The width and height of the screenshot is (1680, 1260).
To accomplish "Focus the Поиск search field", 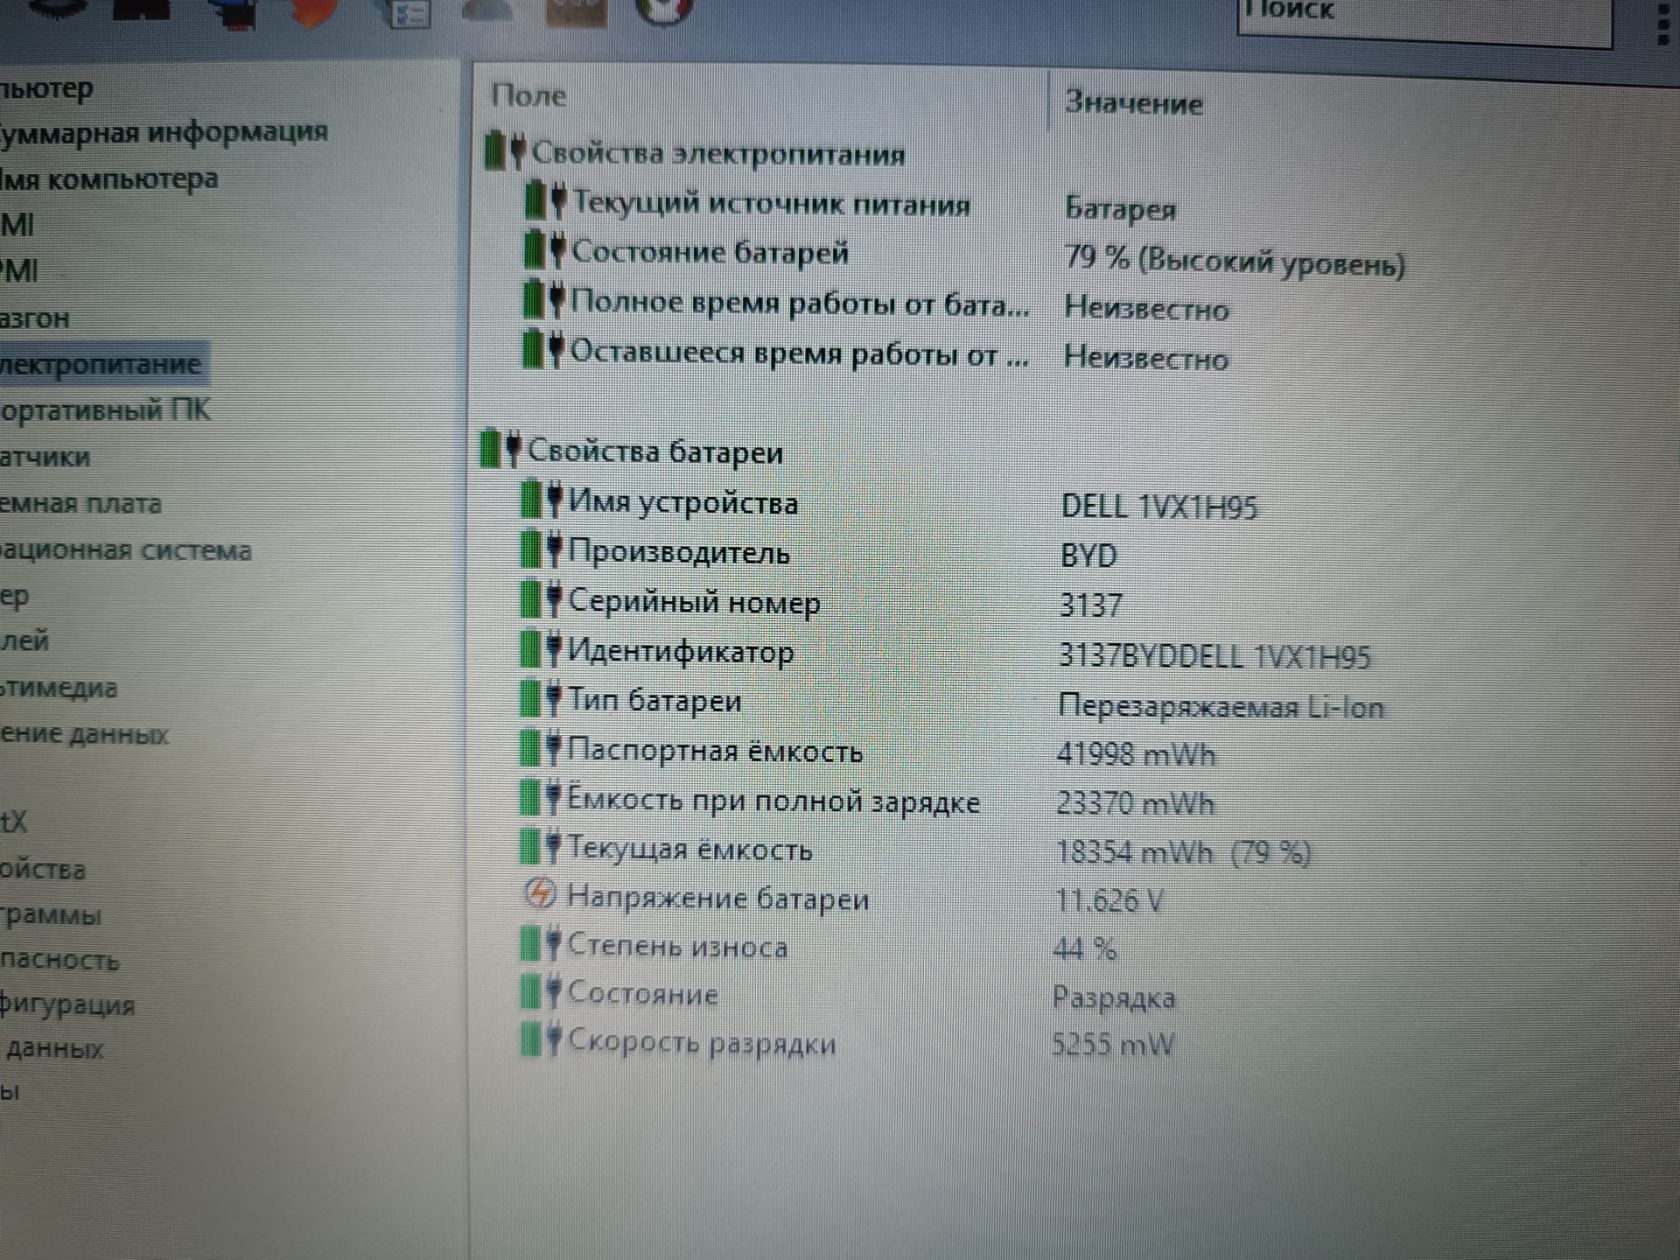I will (1424, 18).
